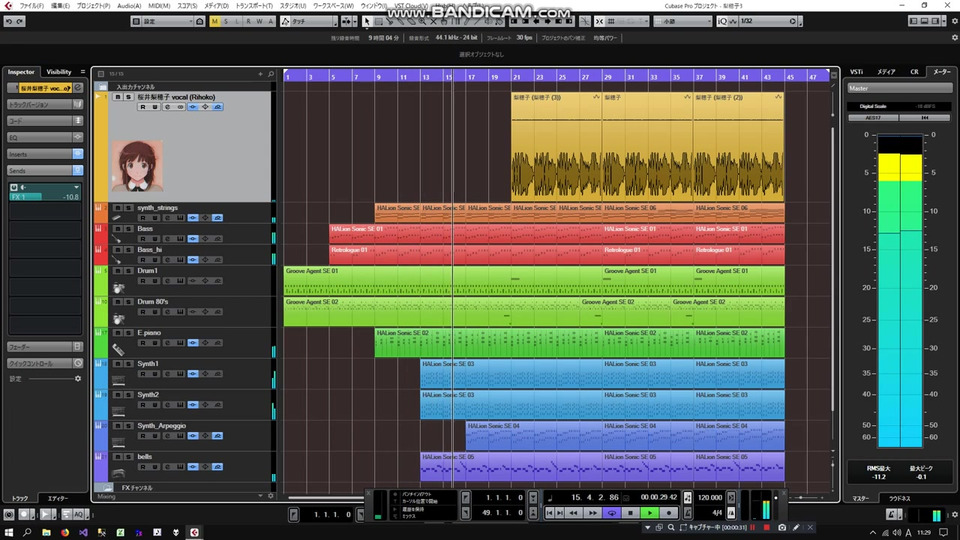Open the MIDI(M) menu
960x540 pixels.
click(159, 6)
